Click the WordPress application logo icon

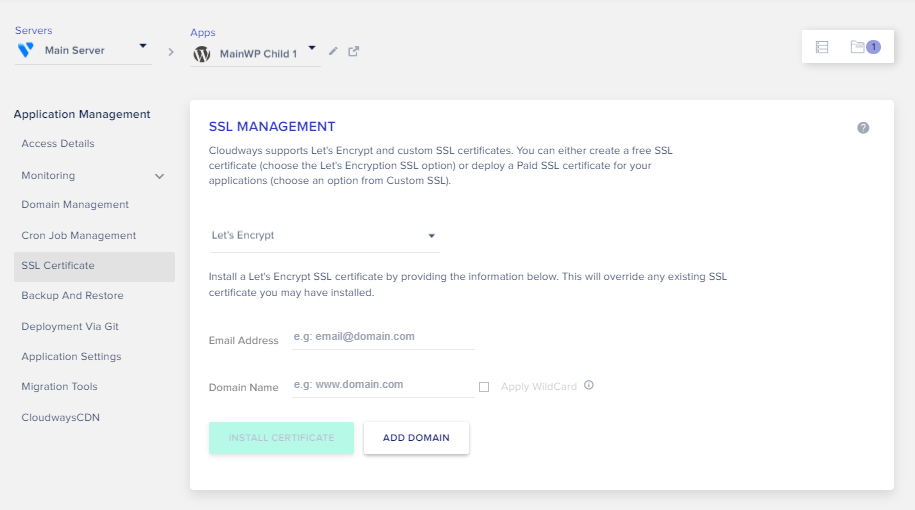202,54
